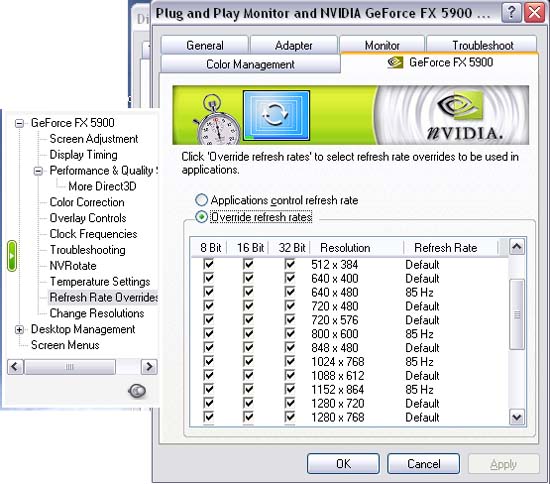This screenshot has height=484, width=550.
Task: Open Color Correction in tree menu
Action: pos(87,202)
